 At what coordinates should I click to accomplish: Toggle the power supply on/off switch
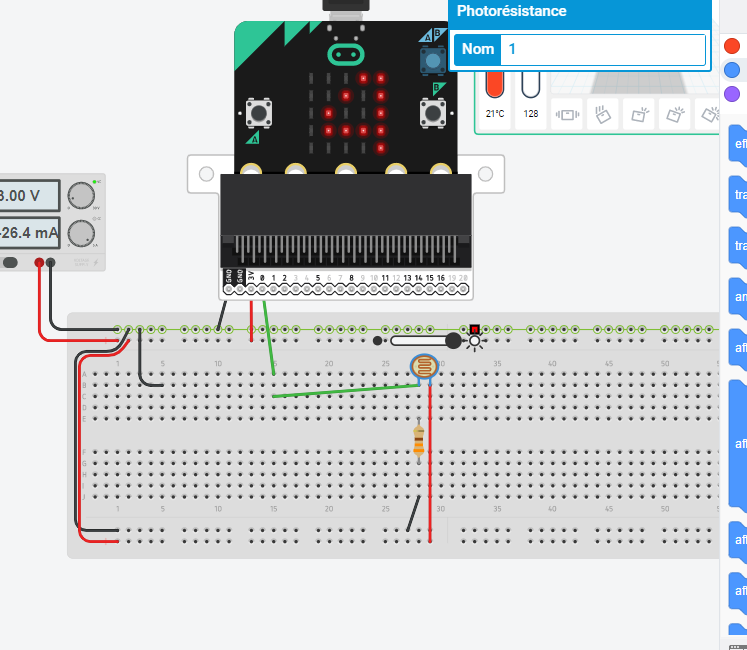10,263
